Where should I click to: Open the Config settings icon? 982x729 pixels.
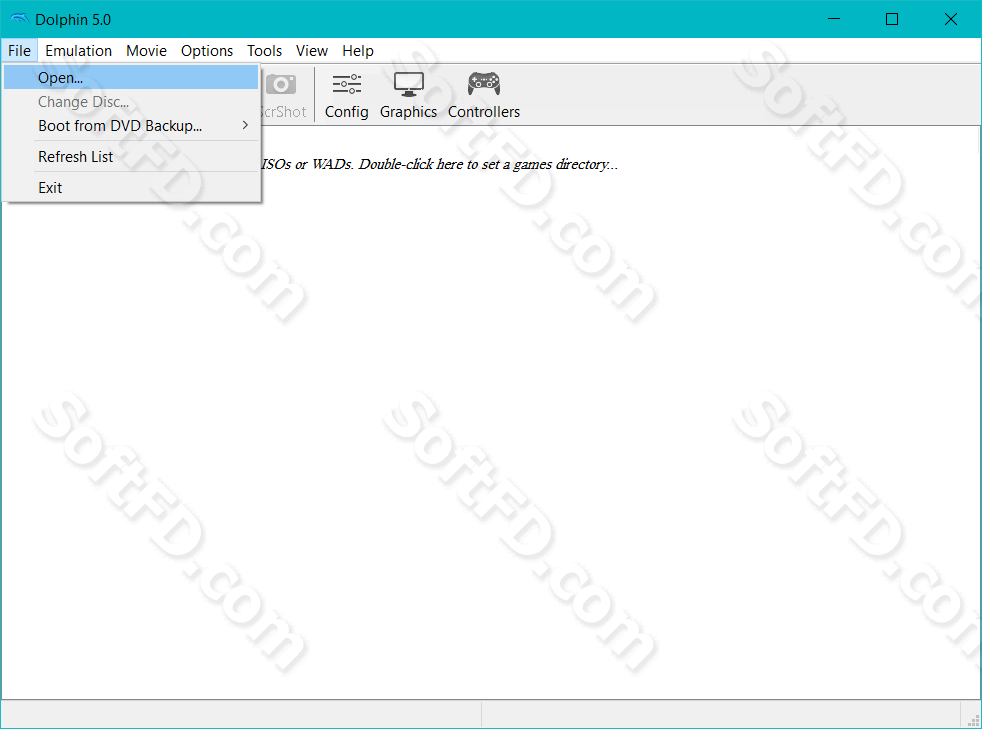coord(346,95)
